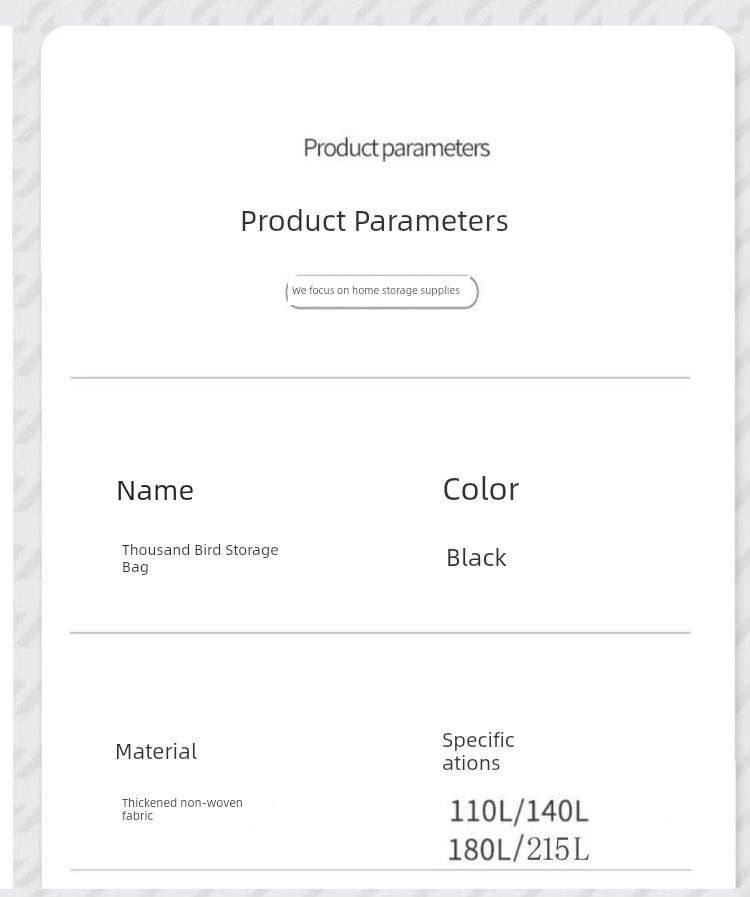This screenshot has width=750, height=897.
Task: Click the 'We focus on home storage supplies' pill
Action: coord(381,291)
